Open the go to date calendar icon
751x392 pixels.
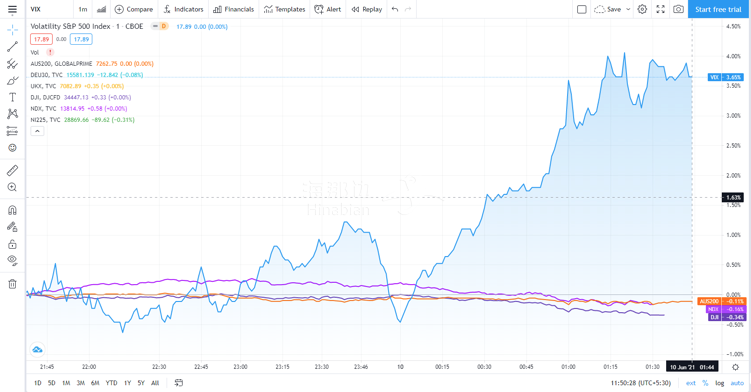(x=179, y=382)
